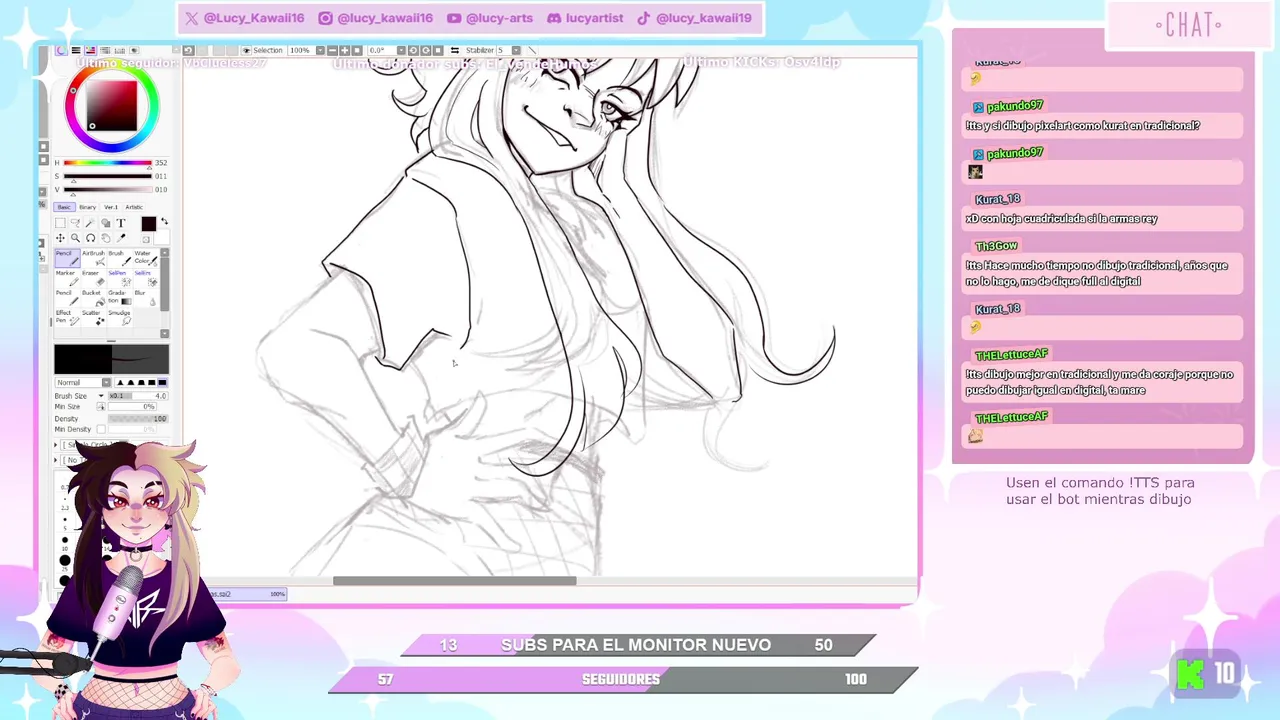Choose the Smudge tool
1280x720 pixels.
[120, 318]
